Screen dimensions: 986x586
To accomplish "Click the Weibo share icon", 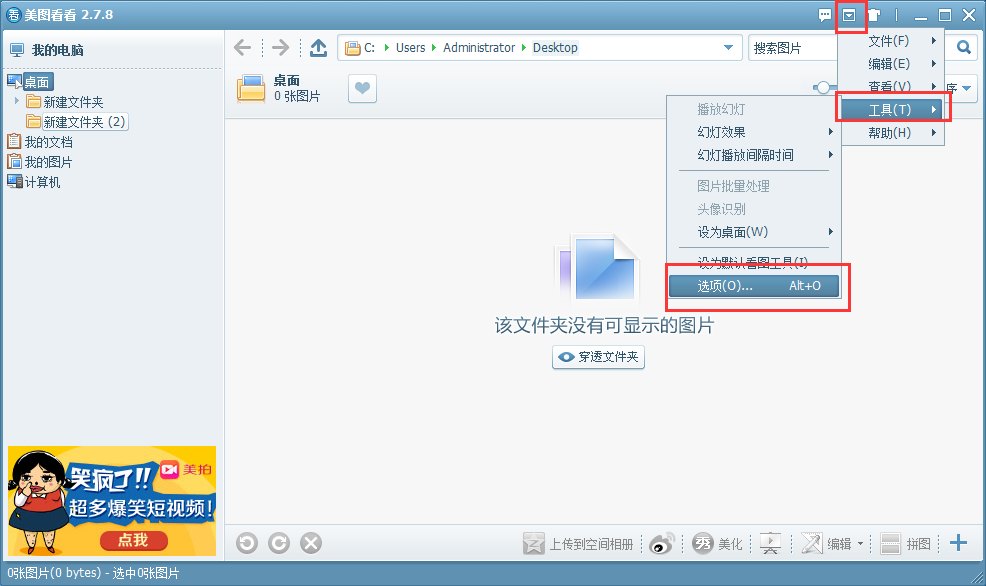I will pos(661,543).
